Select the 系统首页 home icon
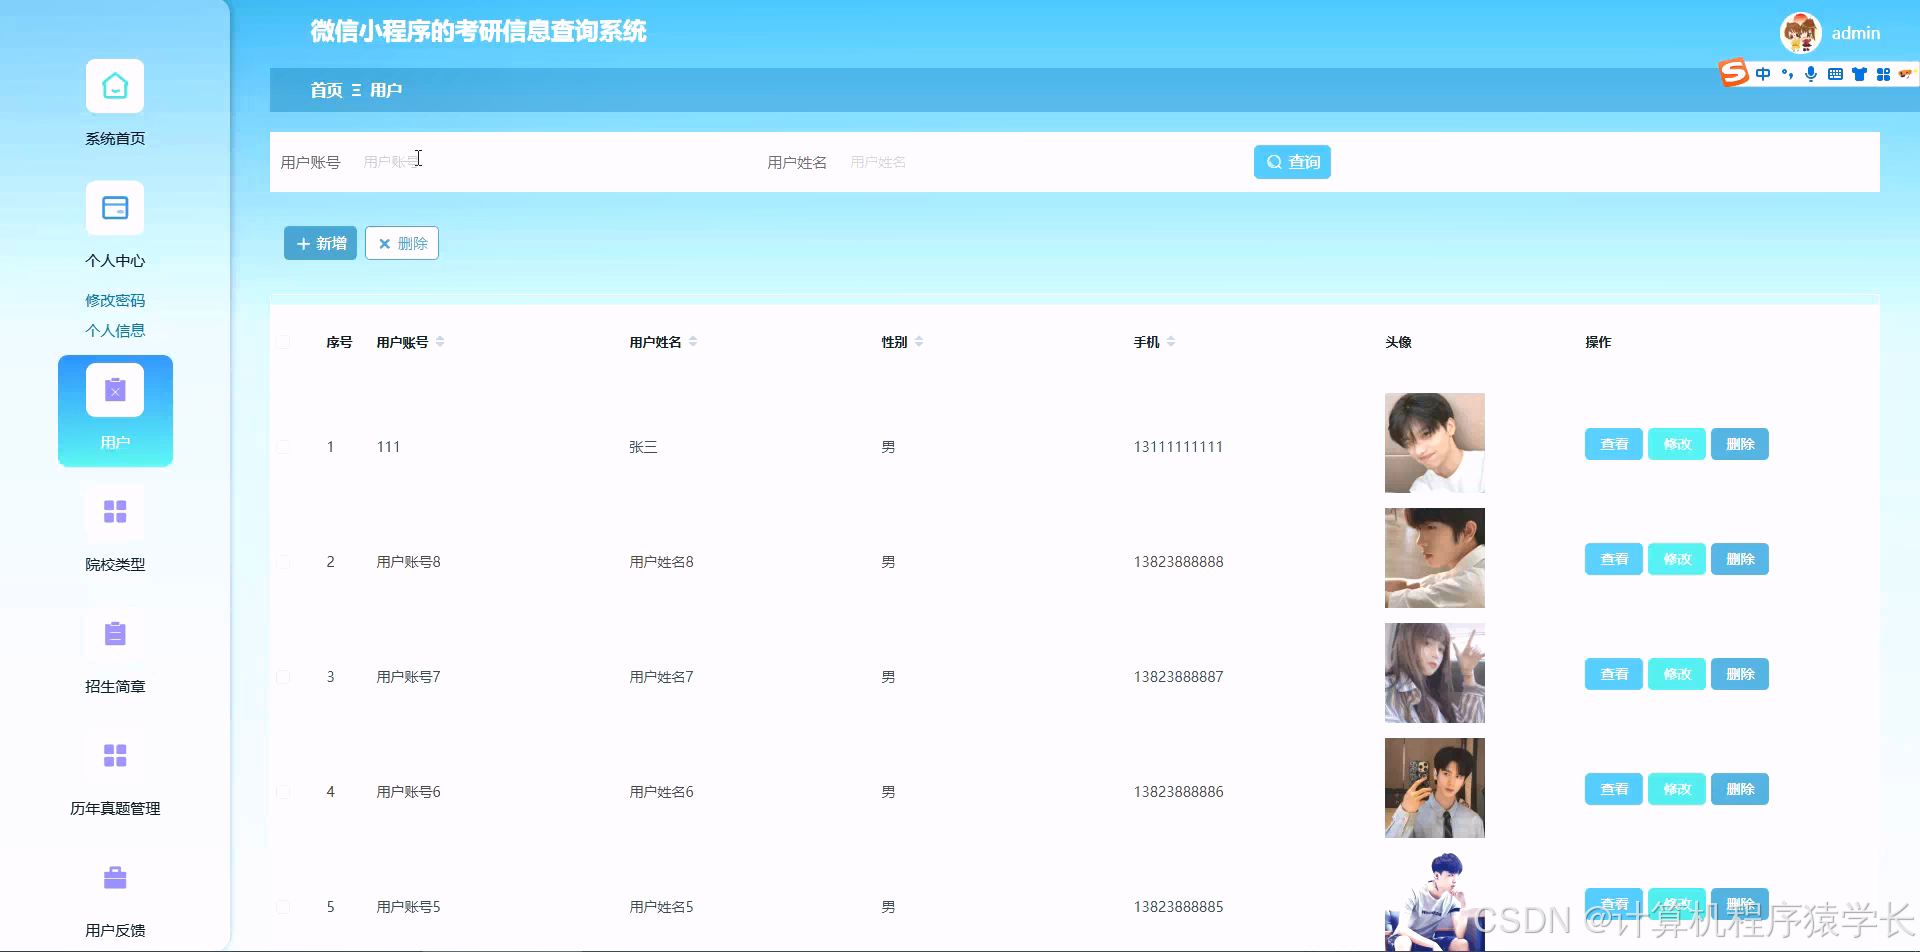This screenshot has height=952, width=1920. pos(114,86)
